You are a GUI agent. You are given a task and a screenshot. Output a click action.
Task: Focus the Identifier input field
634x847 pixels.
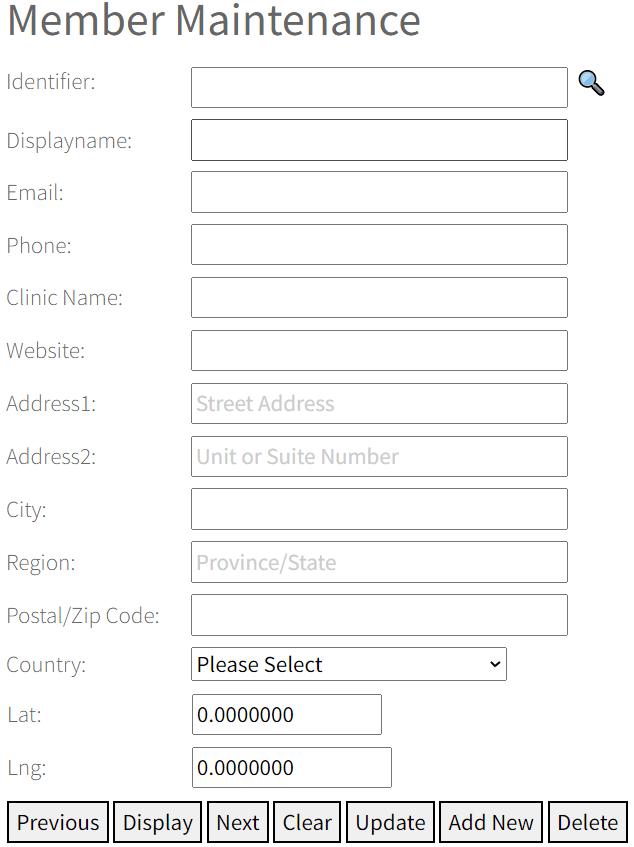click(x=379, y=88)
